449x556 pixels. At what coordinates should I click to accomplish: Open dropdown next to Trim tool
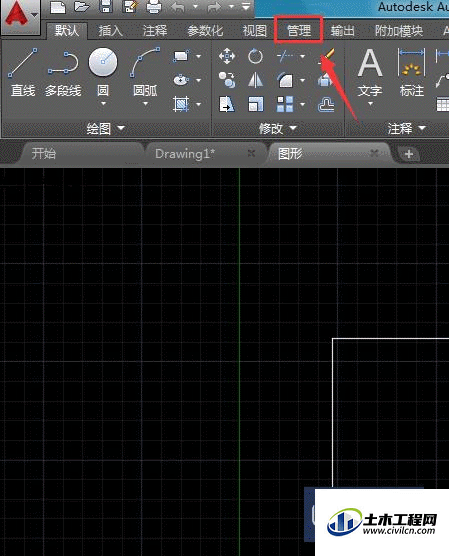tap(303, 56)
